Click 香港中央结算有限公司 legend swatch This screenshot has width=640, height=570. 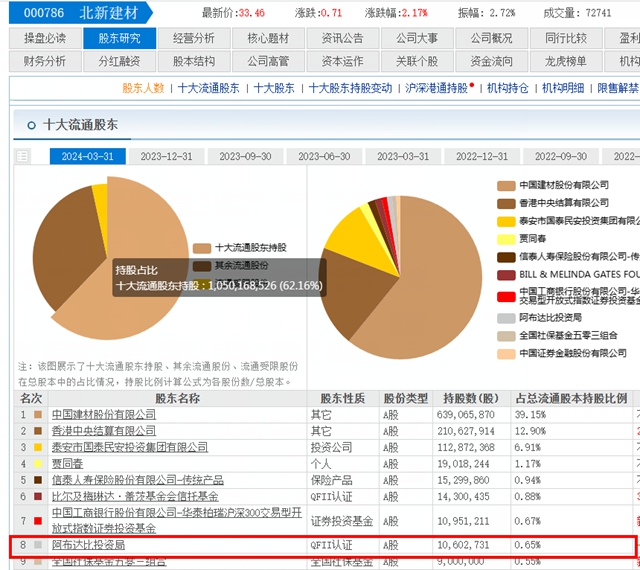[506, 204]
